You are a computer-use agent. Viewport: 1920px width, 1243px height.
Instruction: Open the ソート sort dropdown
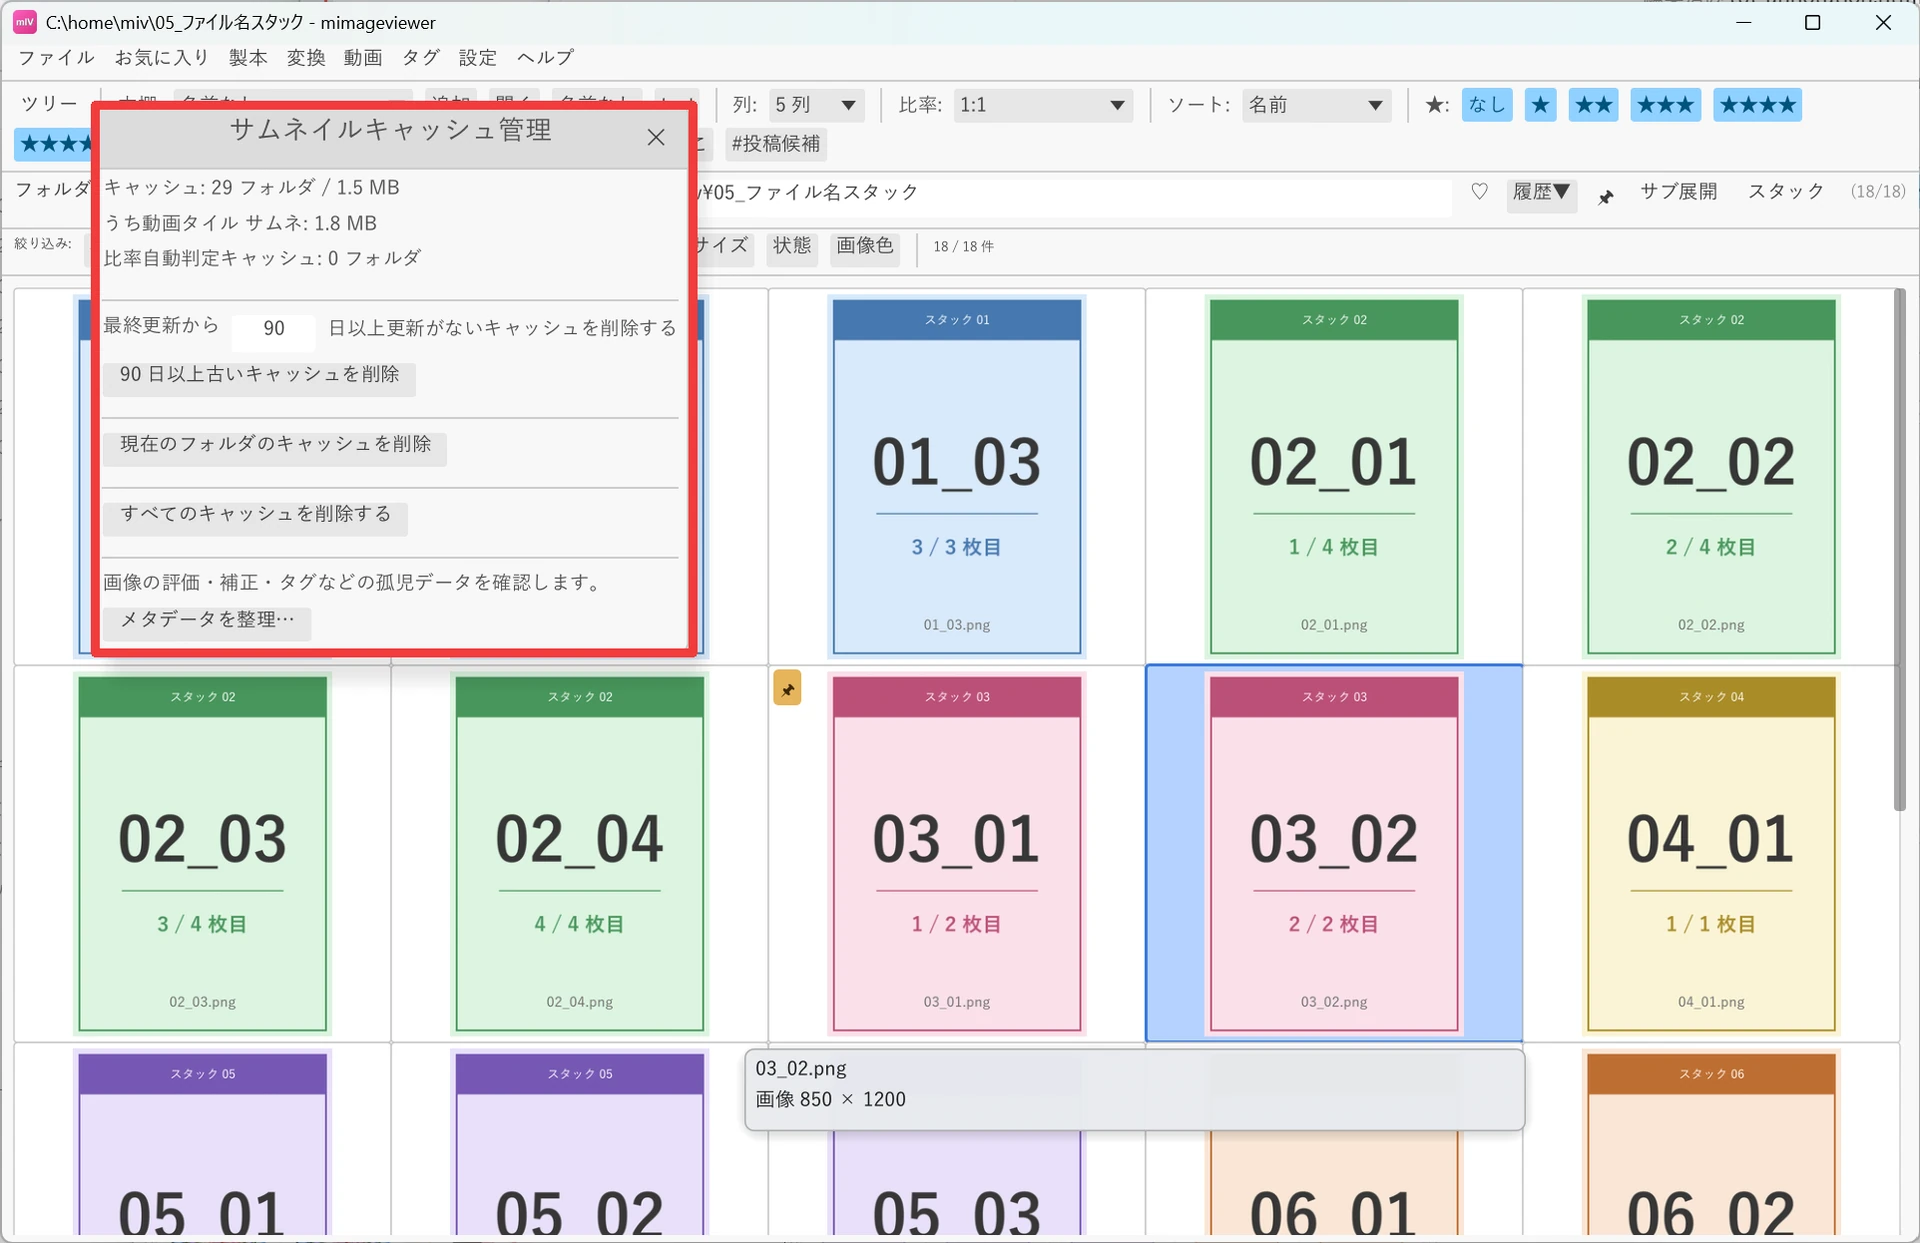pyautogui.click(x=1316, y=105)
